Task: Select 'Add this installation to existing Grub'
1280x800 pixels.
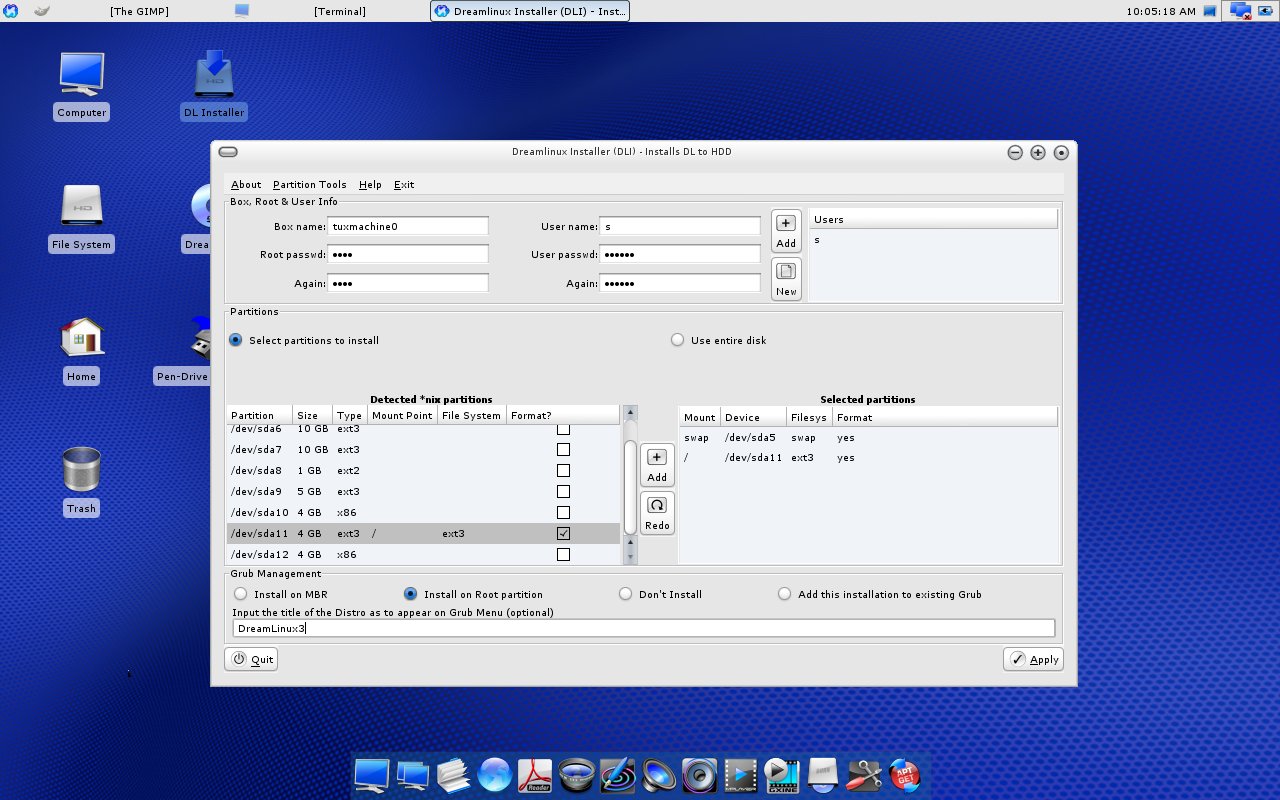Action: coord(784,594)
